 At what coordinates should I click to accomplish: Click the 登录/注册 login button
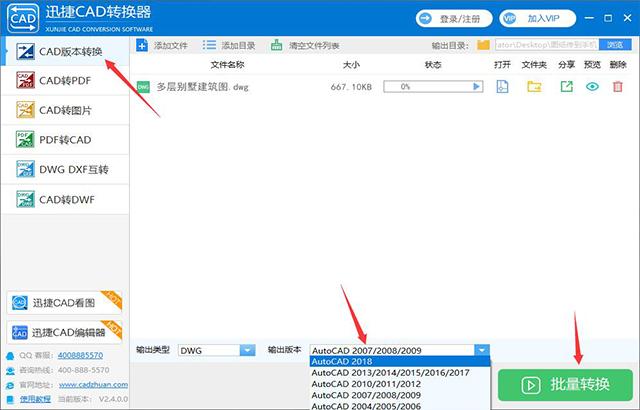tap(454, 19)
